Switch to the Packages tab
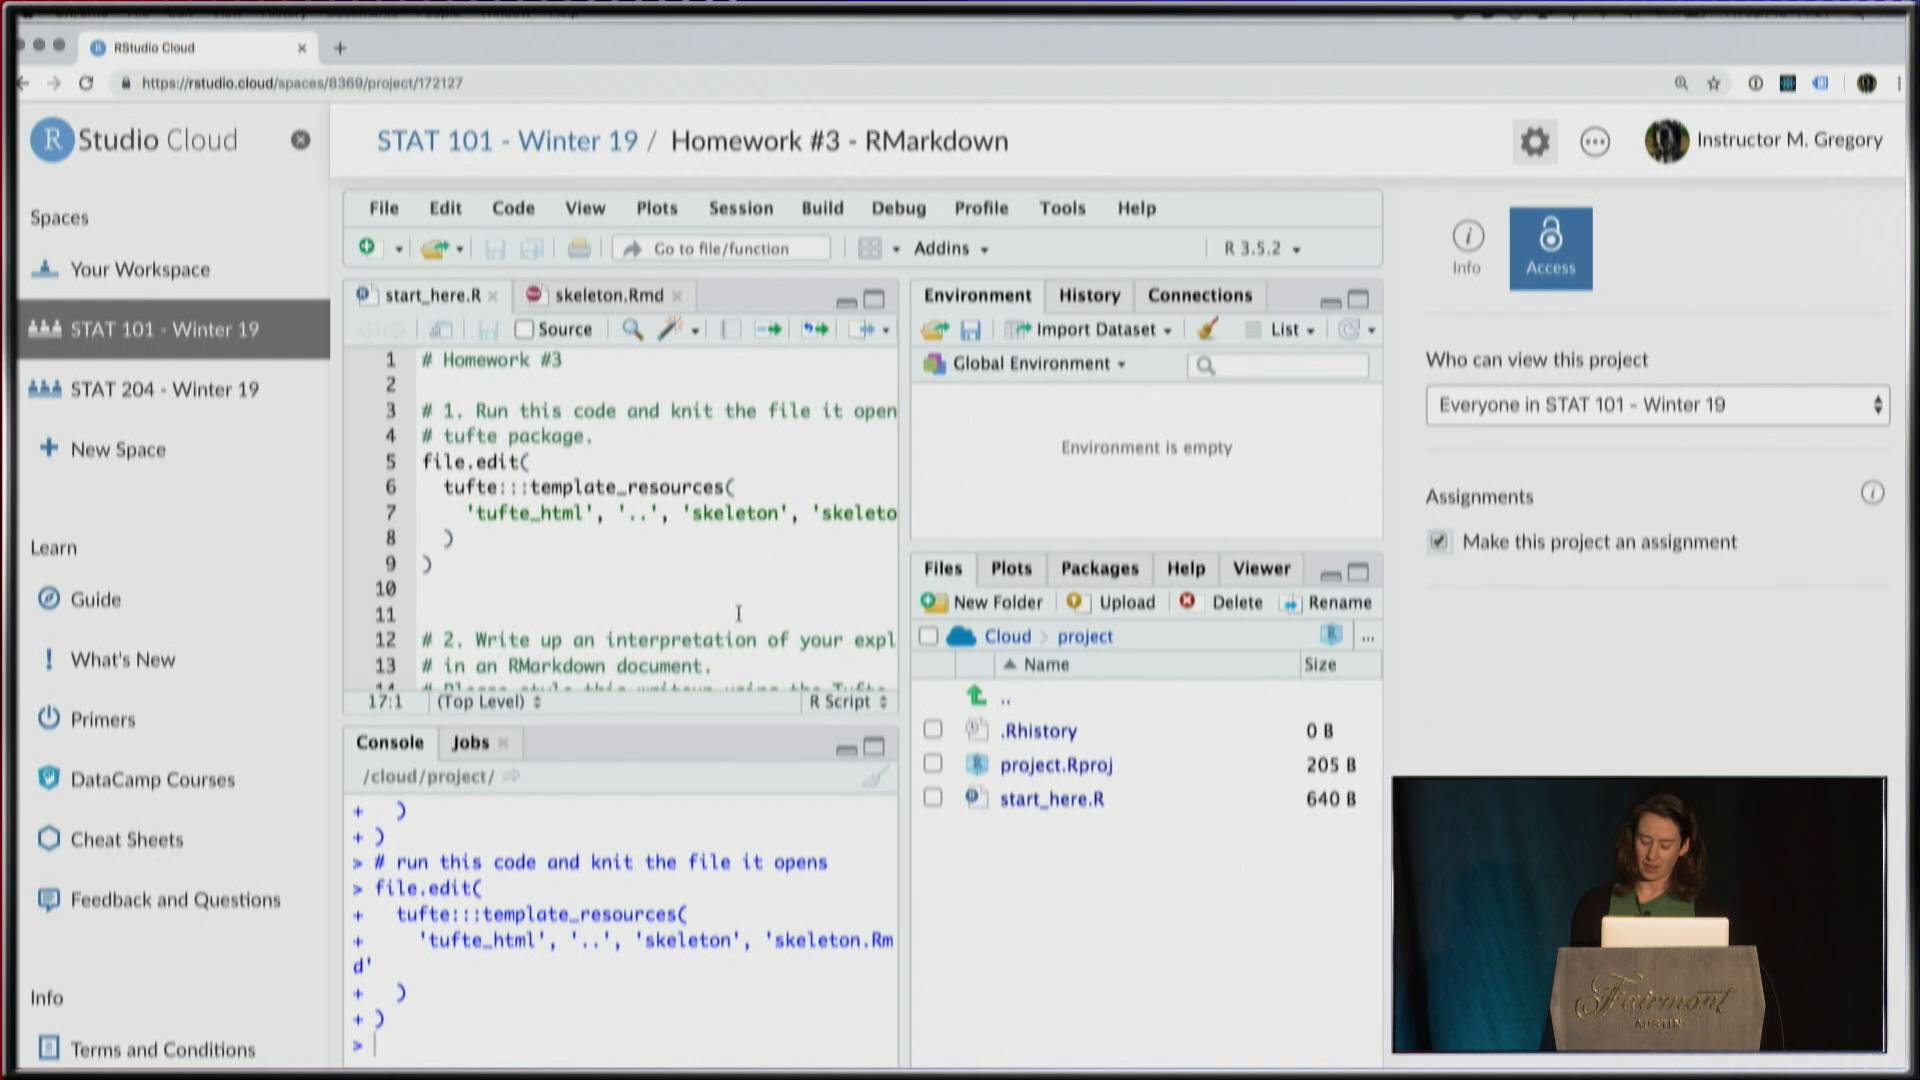This screenshot has height=1080, width=1920. click(x=1100, y=568)
